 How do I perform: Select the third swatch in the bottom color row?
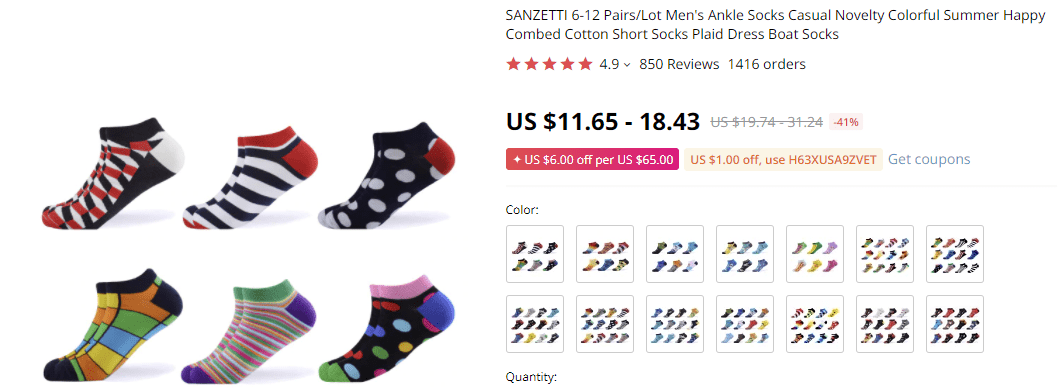(x=676, y=324)
